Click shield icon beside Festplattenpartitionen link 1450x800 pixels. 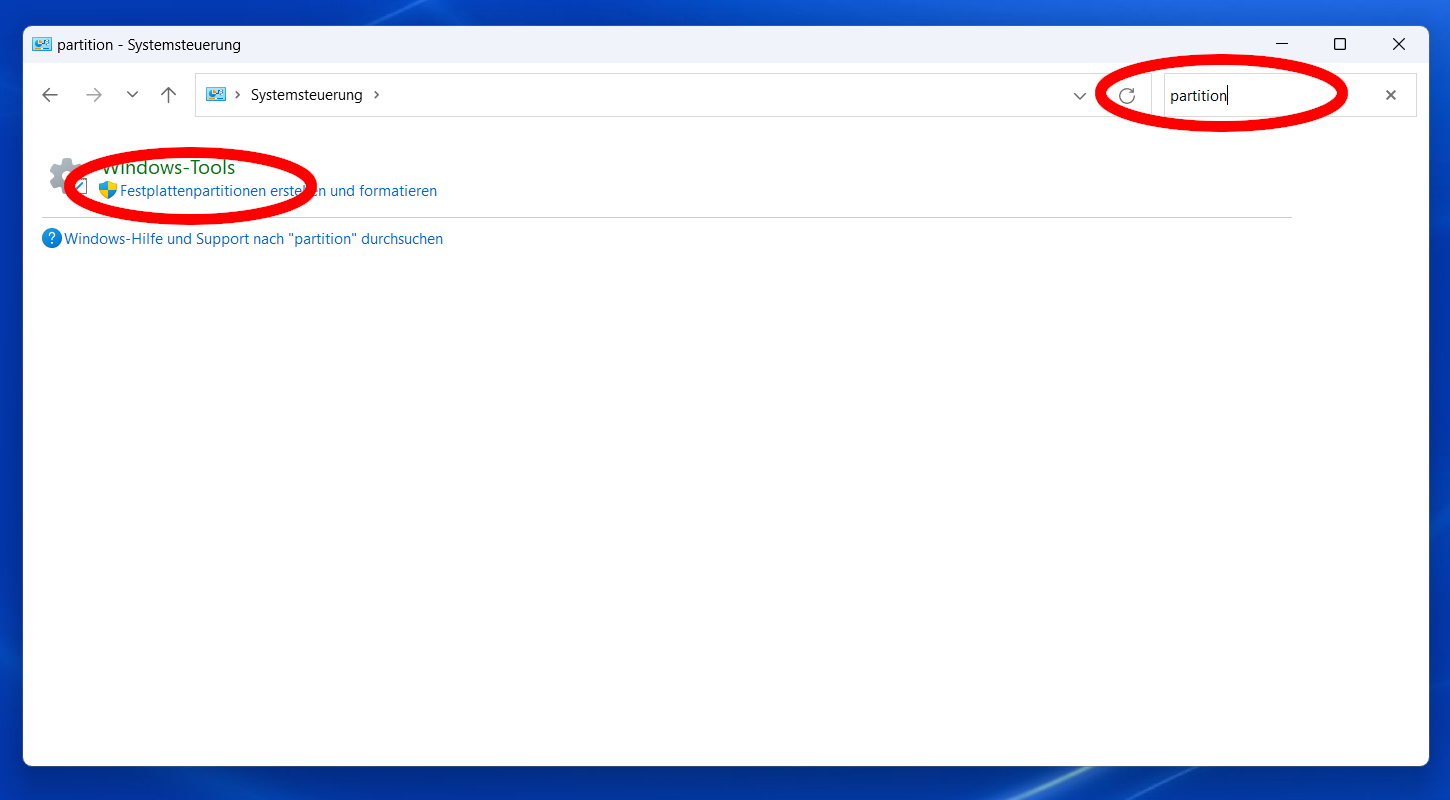tap(108, 190)
